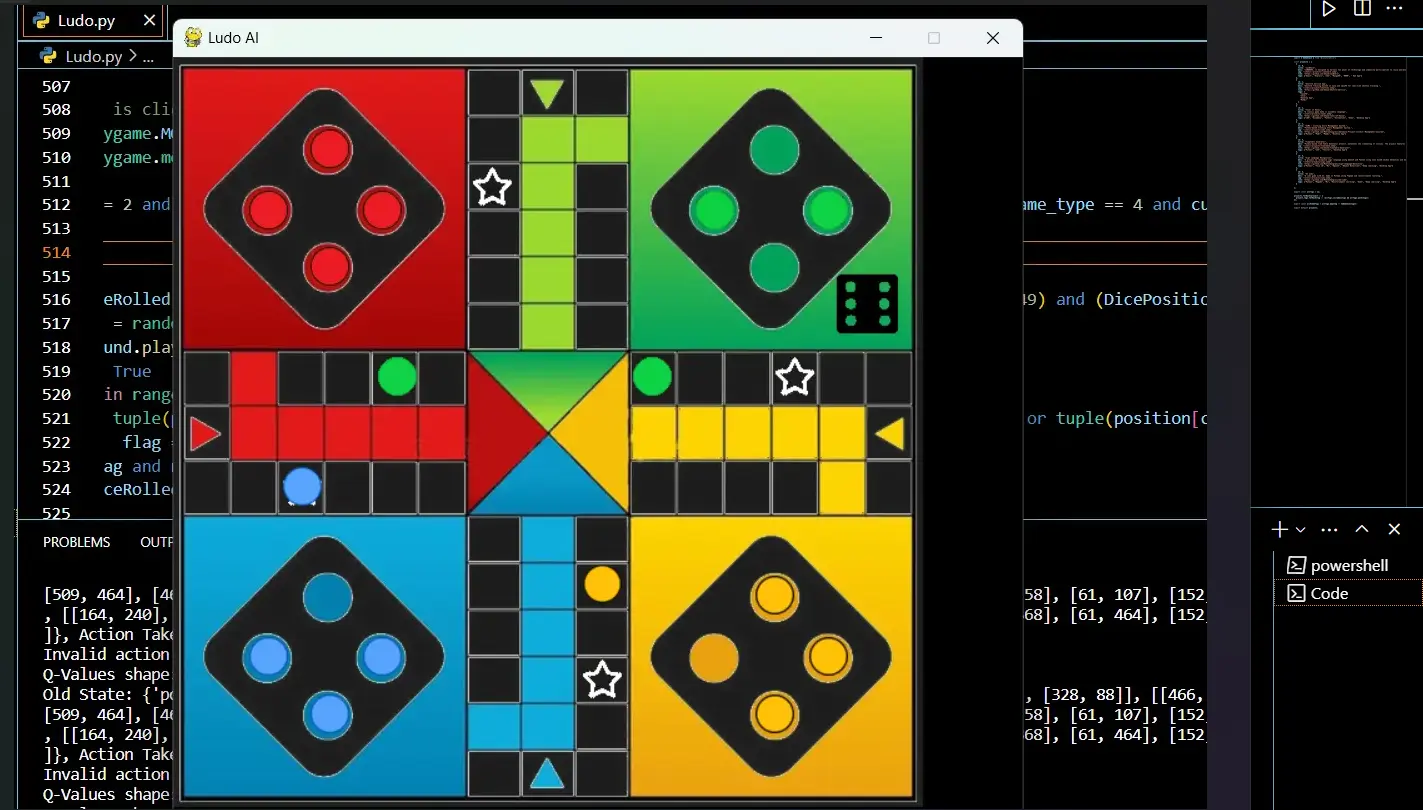Click the split editor icon
Viewport: 1423px width, 810px height.
point(1362,9)
